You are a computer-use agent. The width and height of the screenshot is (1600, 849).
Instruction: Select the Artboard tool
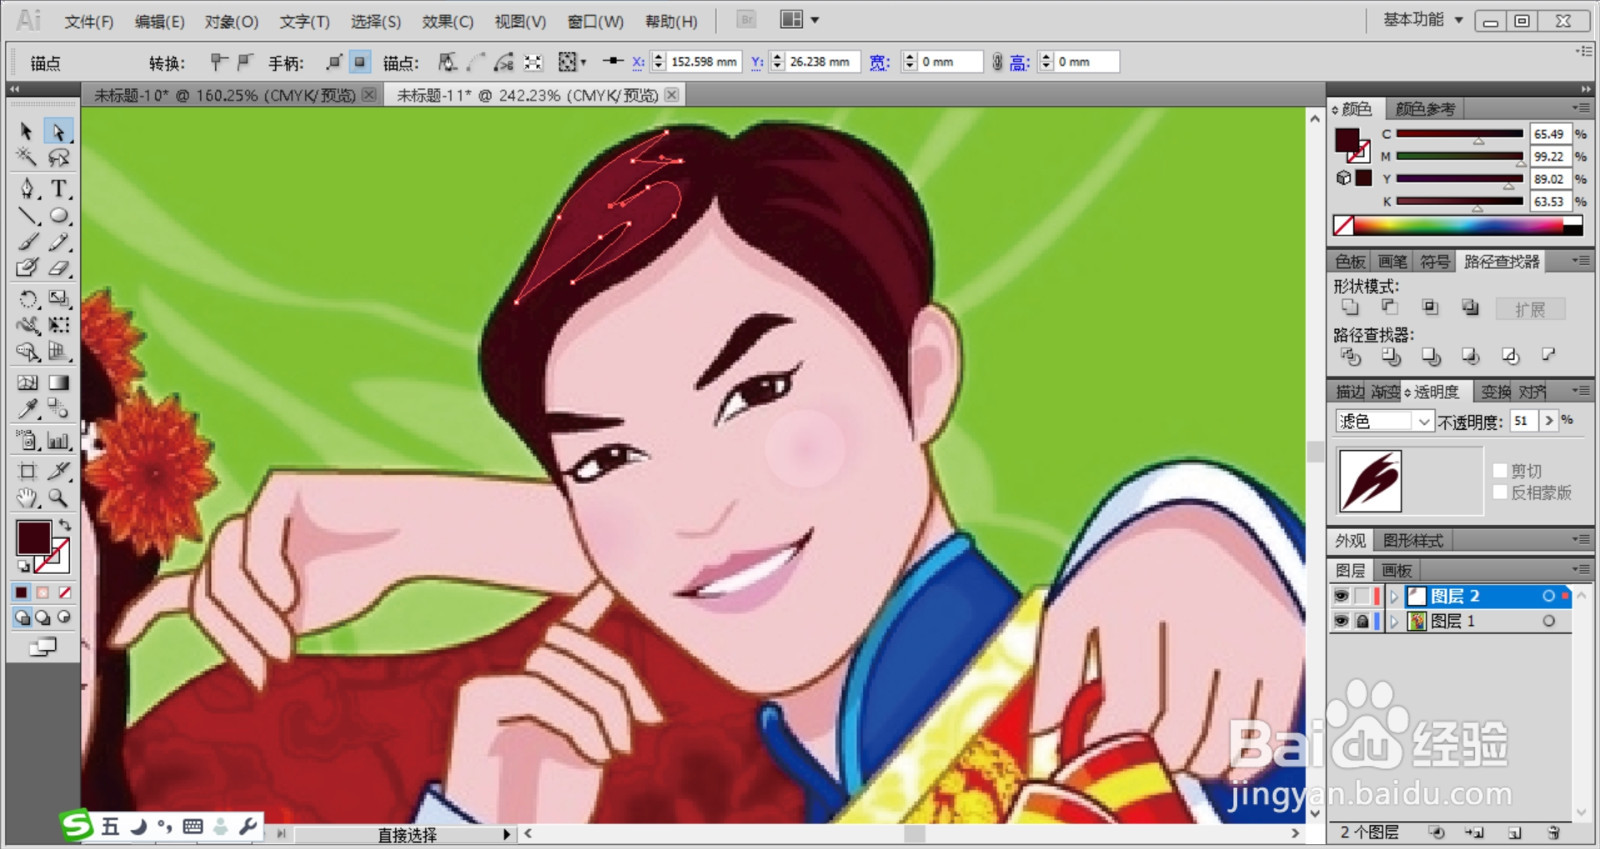[x=27, y=471]
